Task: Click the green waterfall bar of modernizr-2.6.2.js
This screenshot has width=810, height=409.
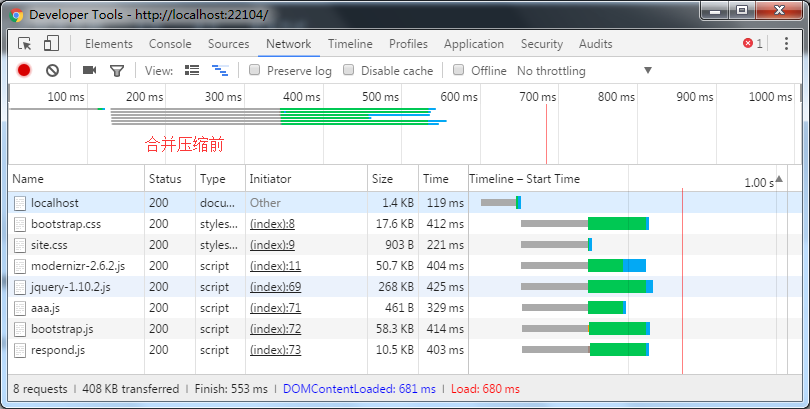Action: pos(605,266)
